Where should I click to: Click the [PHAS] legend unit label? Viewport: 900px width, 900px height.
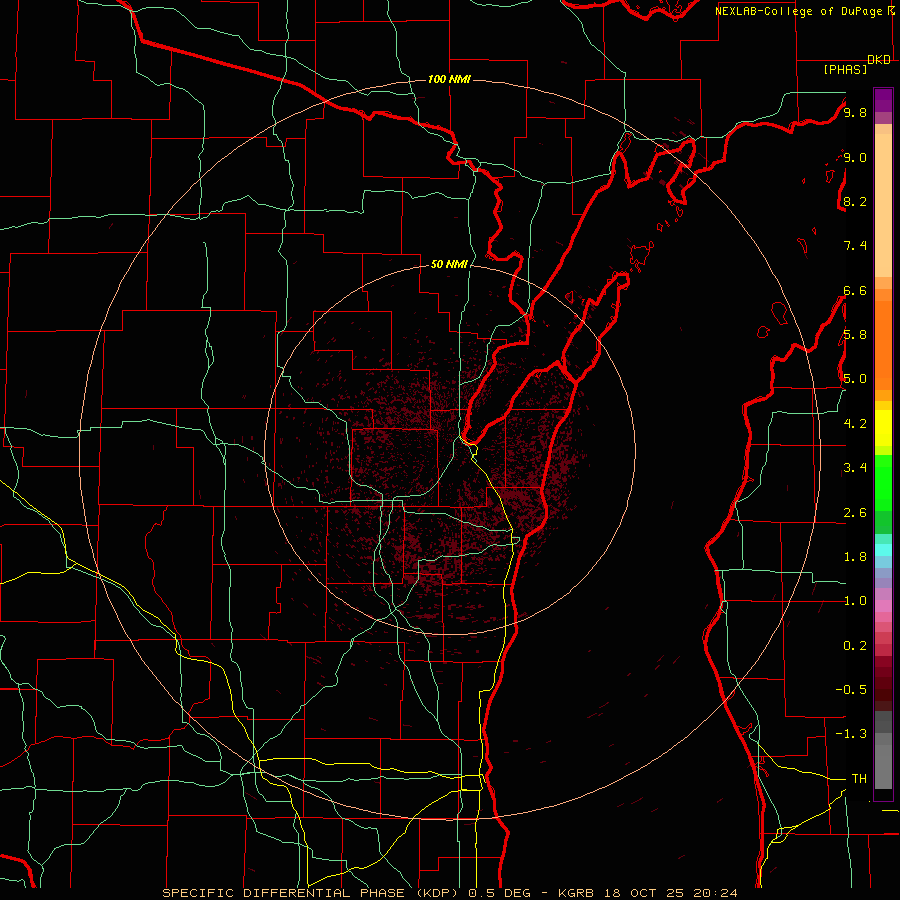[x=845, y=69]
